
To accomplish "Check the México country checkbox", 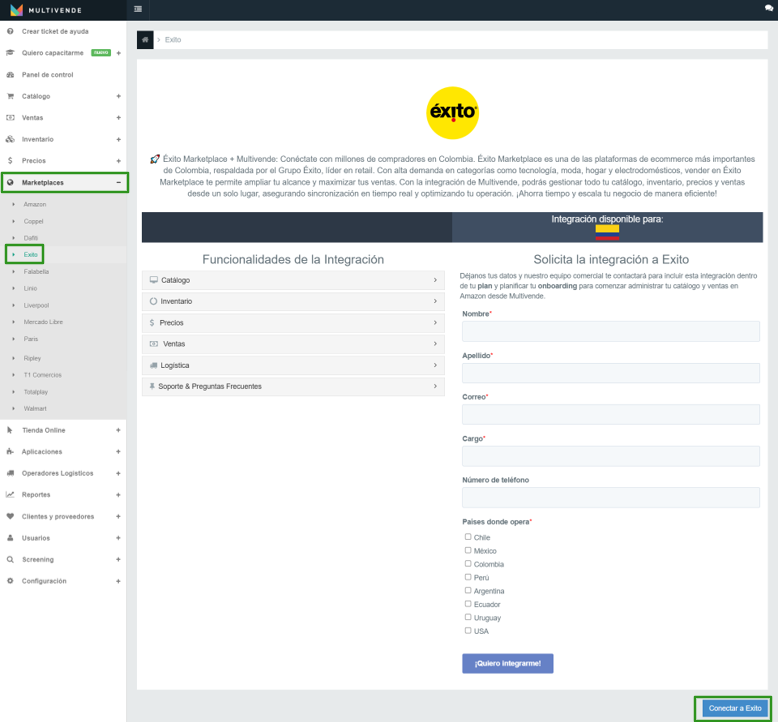I will tap(468, 550).
